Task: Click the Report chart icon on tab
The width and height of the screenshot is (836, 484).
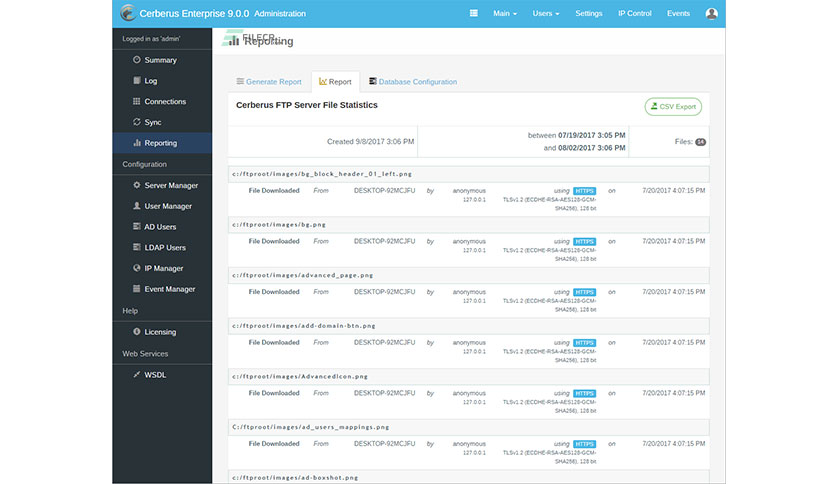Action: pyautogui.click(x=323, y=82)
